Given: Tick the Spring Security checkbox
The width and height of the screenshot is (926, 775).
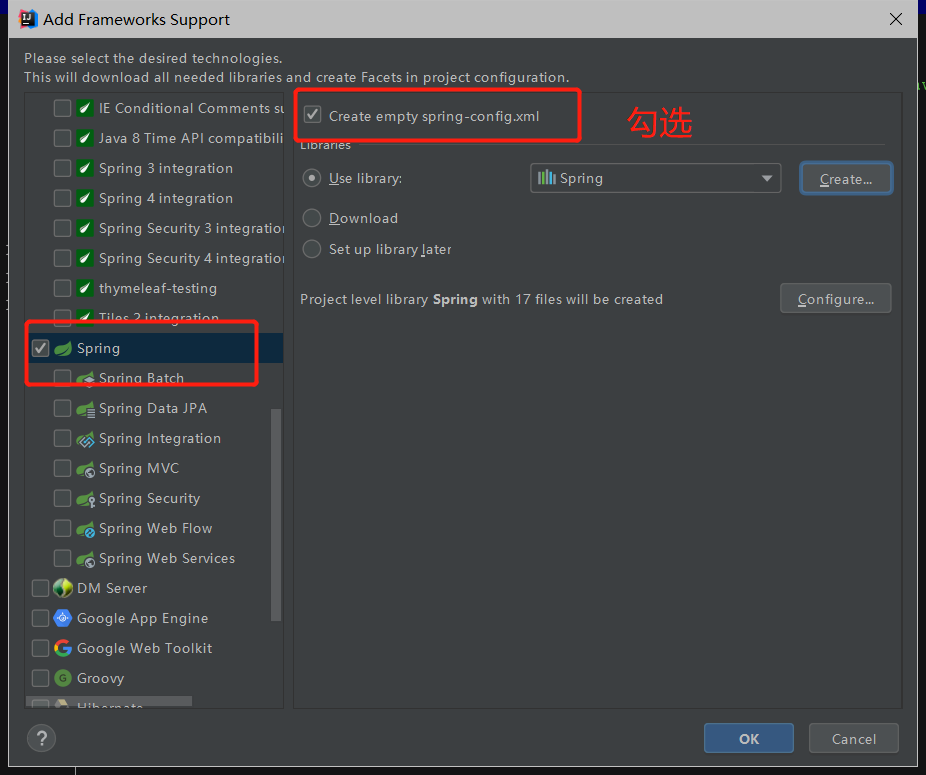Looking at the screenshot, I should pyautogui.click(x=62, y=499).
